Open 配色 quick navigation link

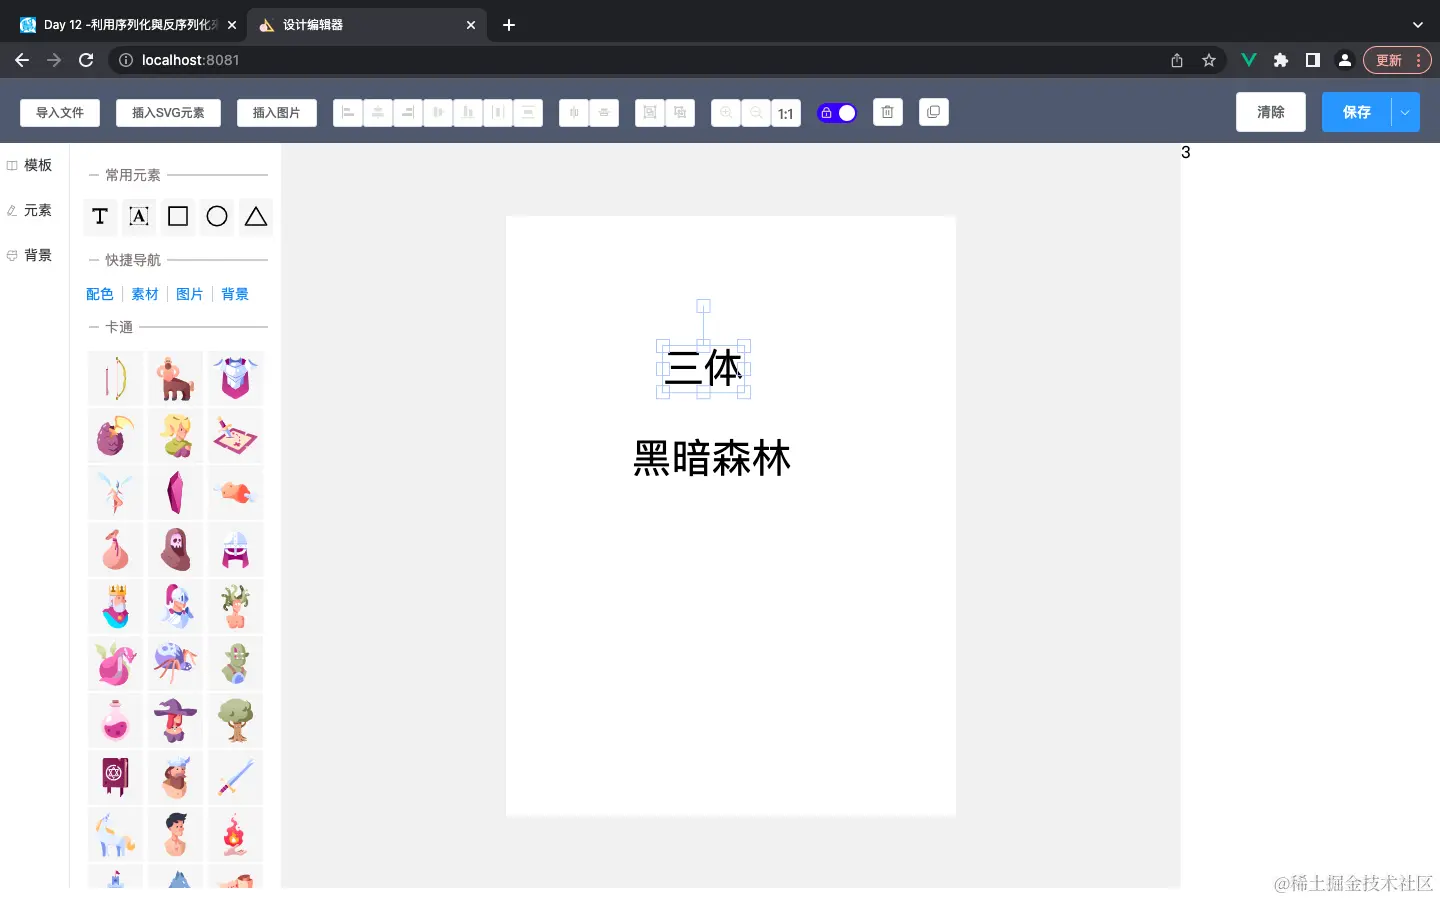click(99, 293)
